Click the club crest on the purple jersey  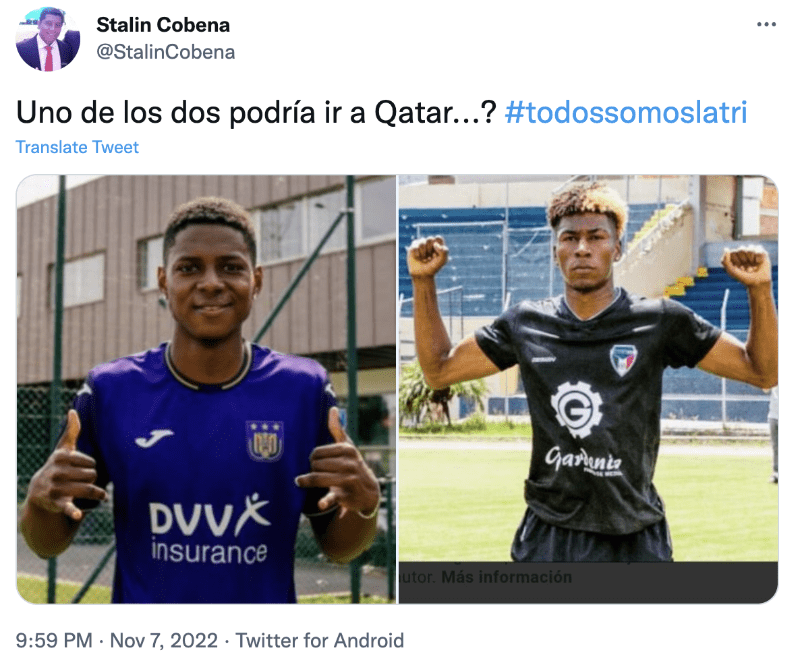click(264, 439)
